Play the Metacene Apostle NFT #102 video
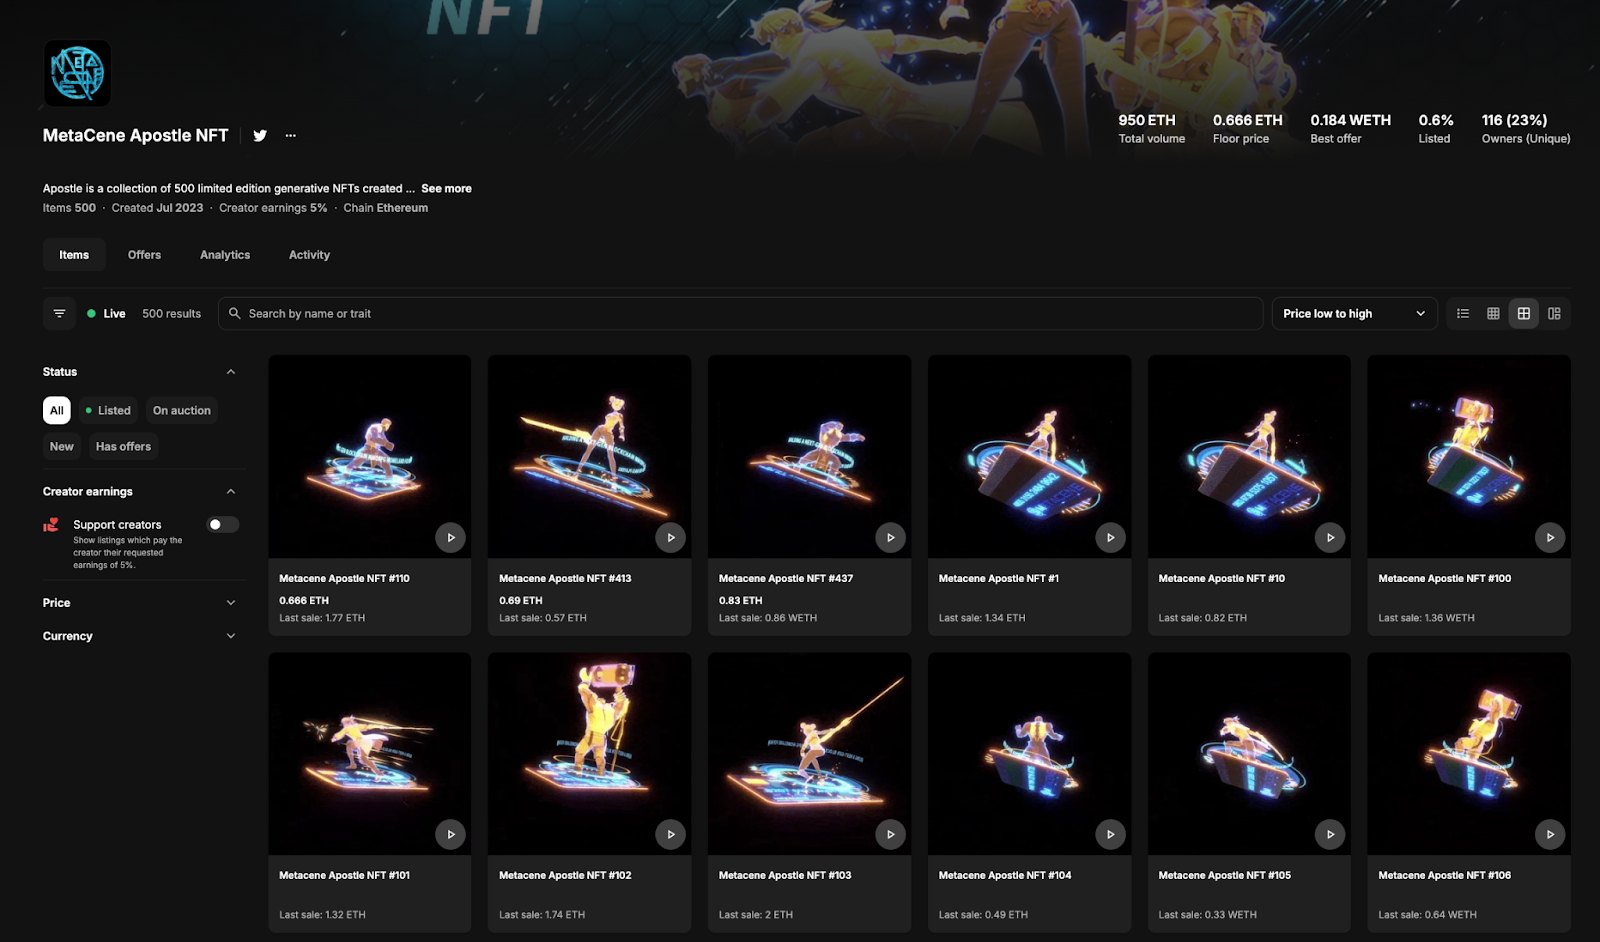The image size is (1600, 942). click(x=670, y=834)
